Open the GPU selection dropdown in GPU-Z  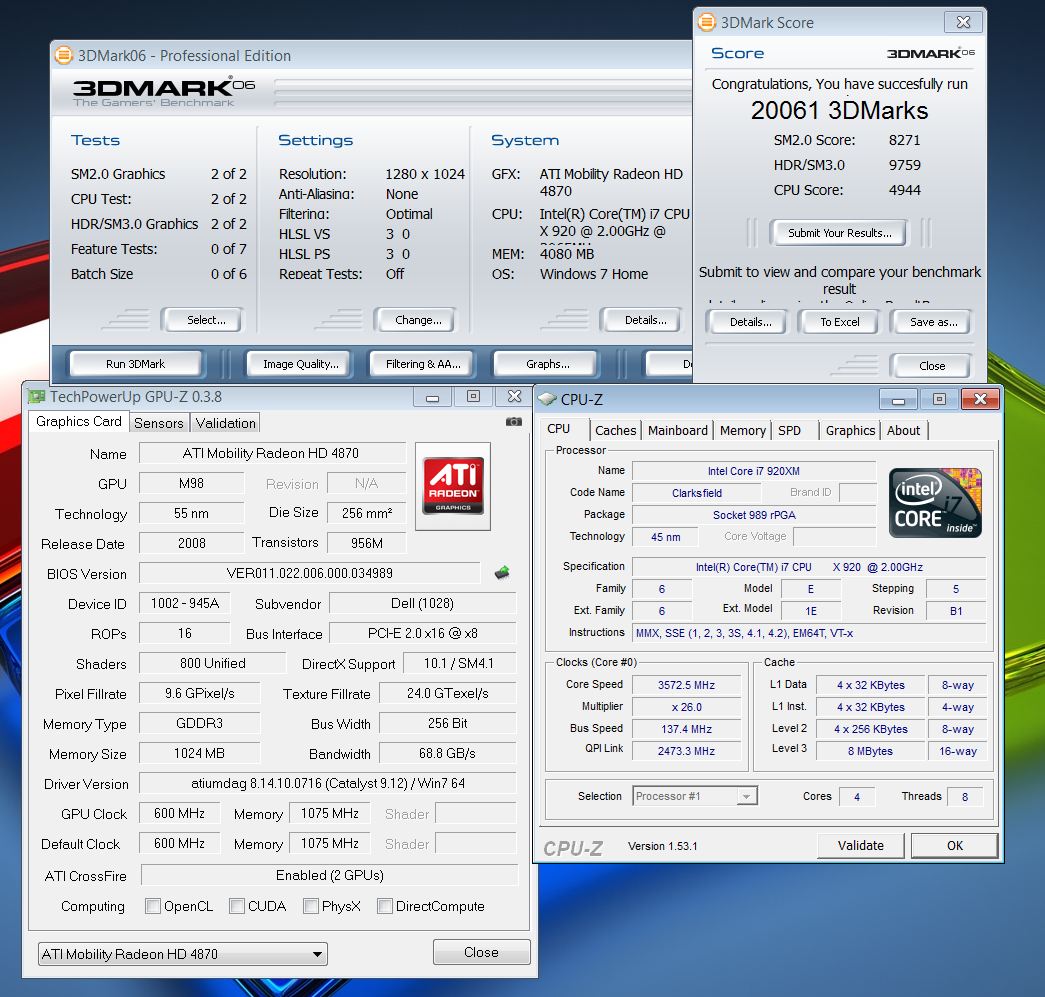(x=183, y=954)
